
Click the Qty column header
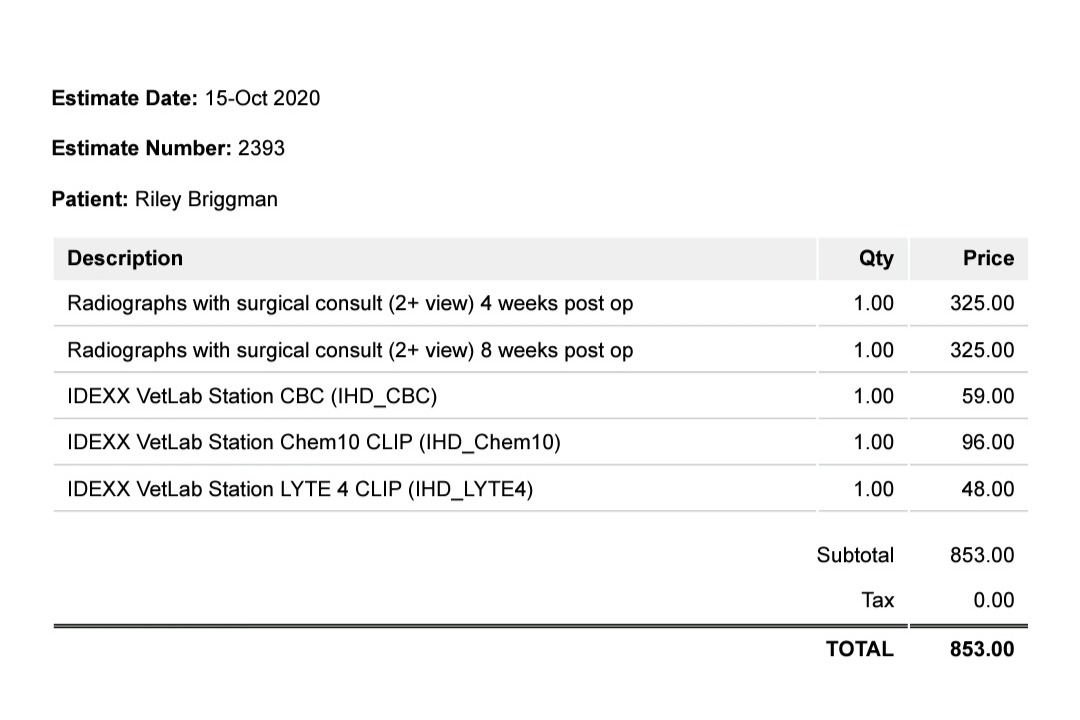click(x=876, y=258)
